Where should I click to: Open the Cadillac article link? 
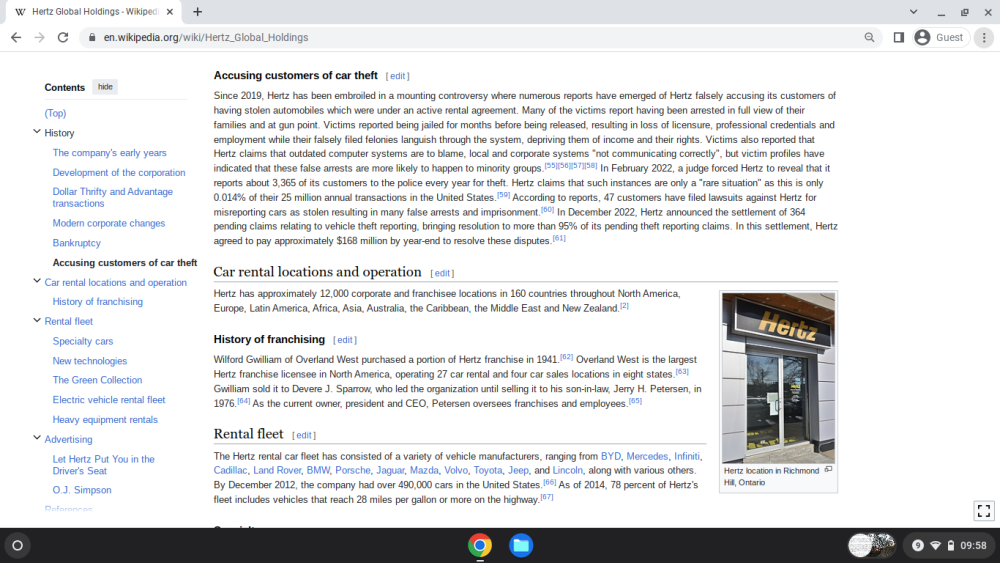[x=230, y=470]
